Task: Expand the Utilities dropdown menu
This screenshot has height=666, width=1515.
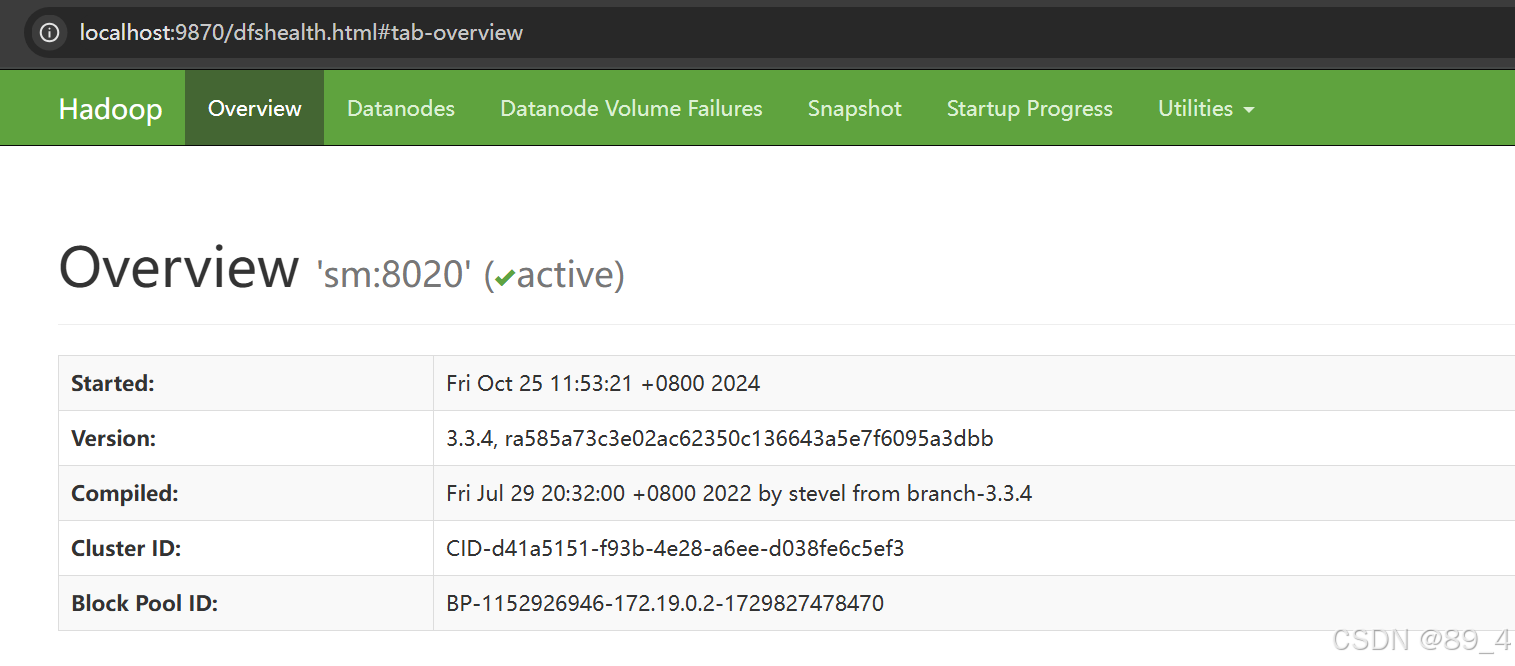Action: (x=1206, y=108)
